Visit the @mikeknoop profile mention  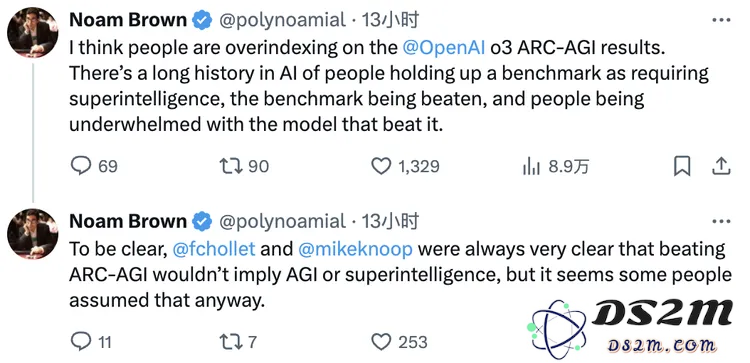tap(355, 249)
